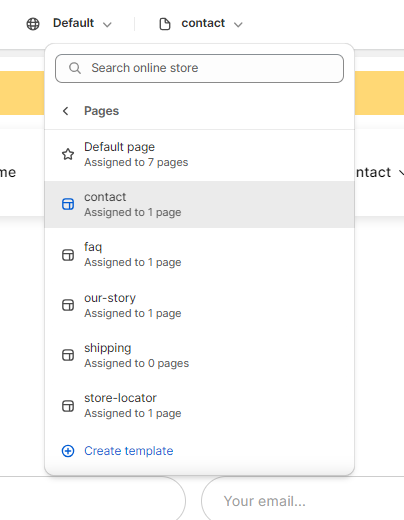
Task: Click the template icon next to shipping
Action: [68, 355]
